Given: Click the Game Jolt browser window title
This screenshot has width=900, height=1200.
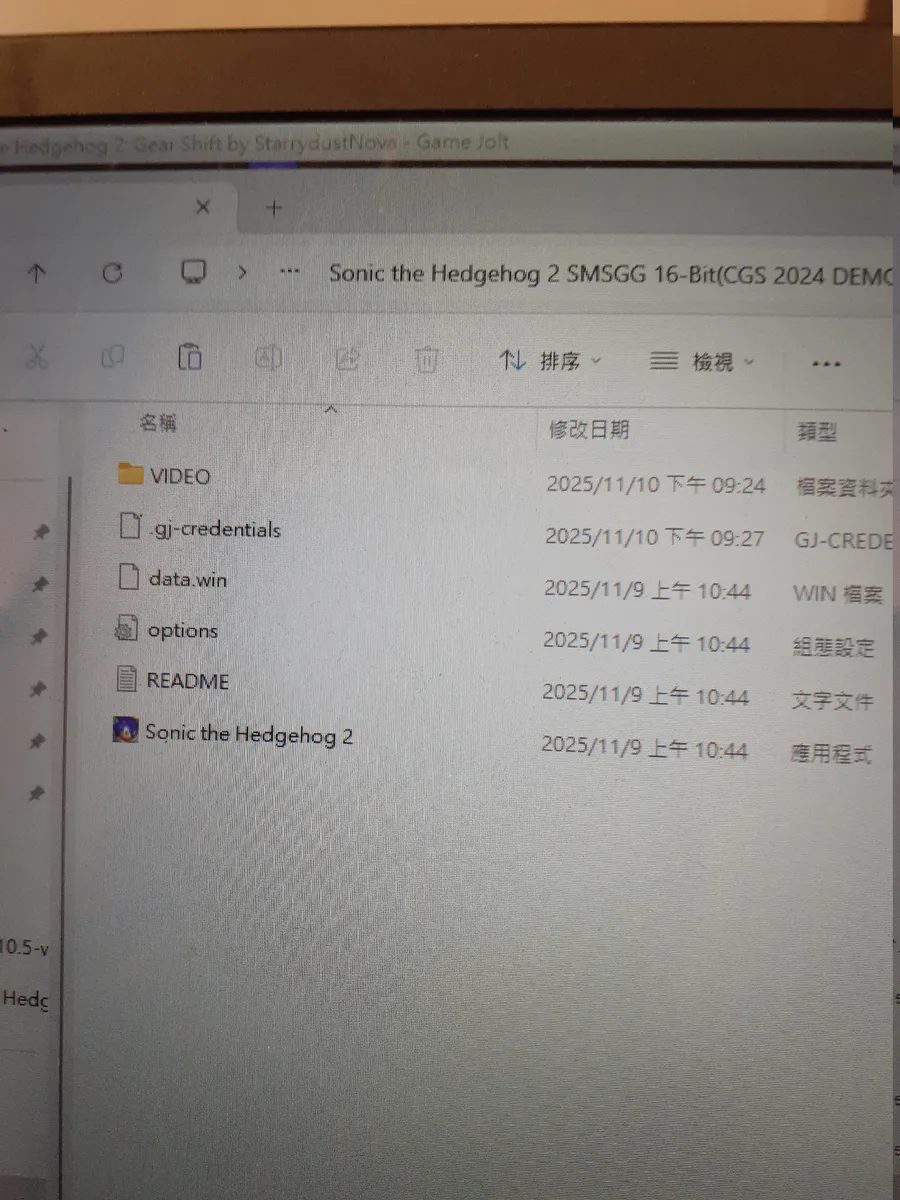Looking at the screenshot, I should [255, 143].
